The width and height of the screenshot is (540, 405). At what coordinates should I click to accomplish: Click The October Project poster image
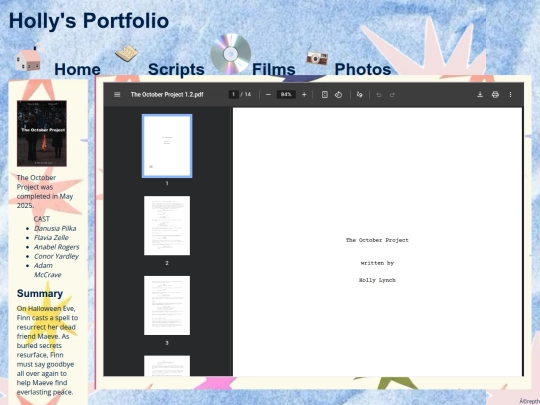click(x=42, y=134)
